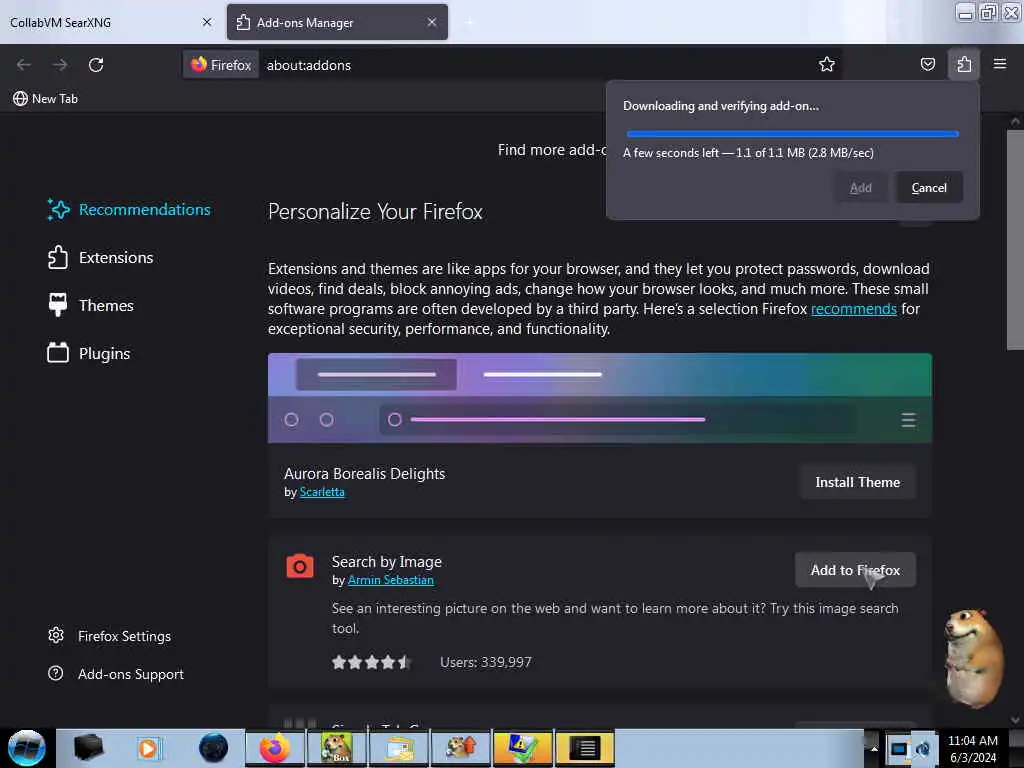Click the Firefox identity badge in address bar
The width and height of the screenshot is (1024, 768).
[x=221, y=65]
